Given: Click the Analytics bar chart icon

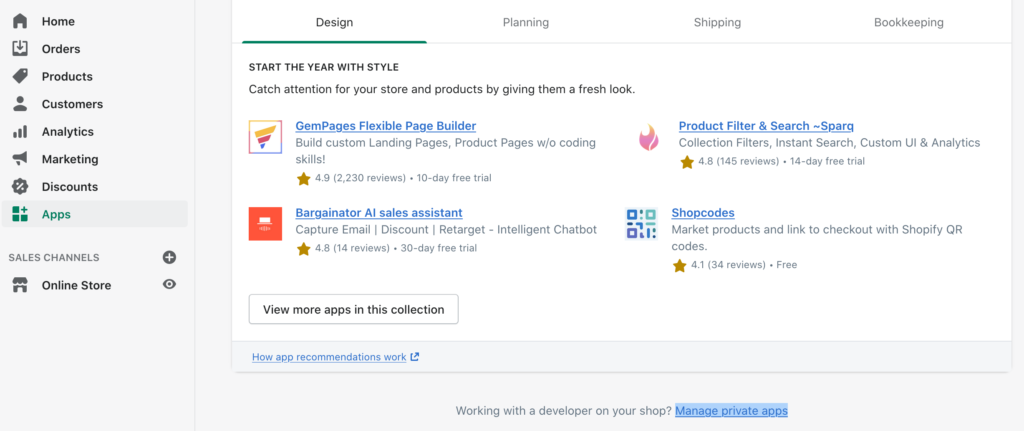Looking at the screenshot, I should [x=20, y=132].
